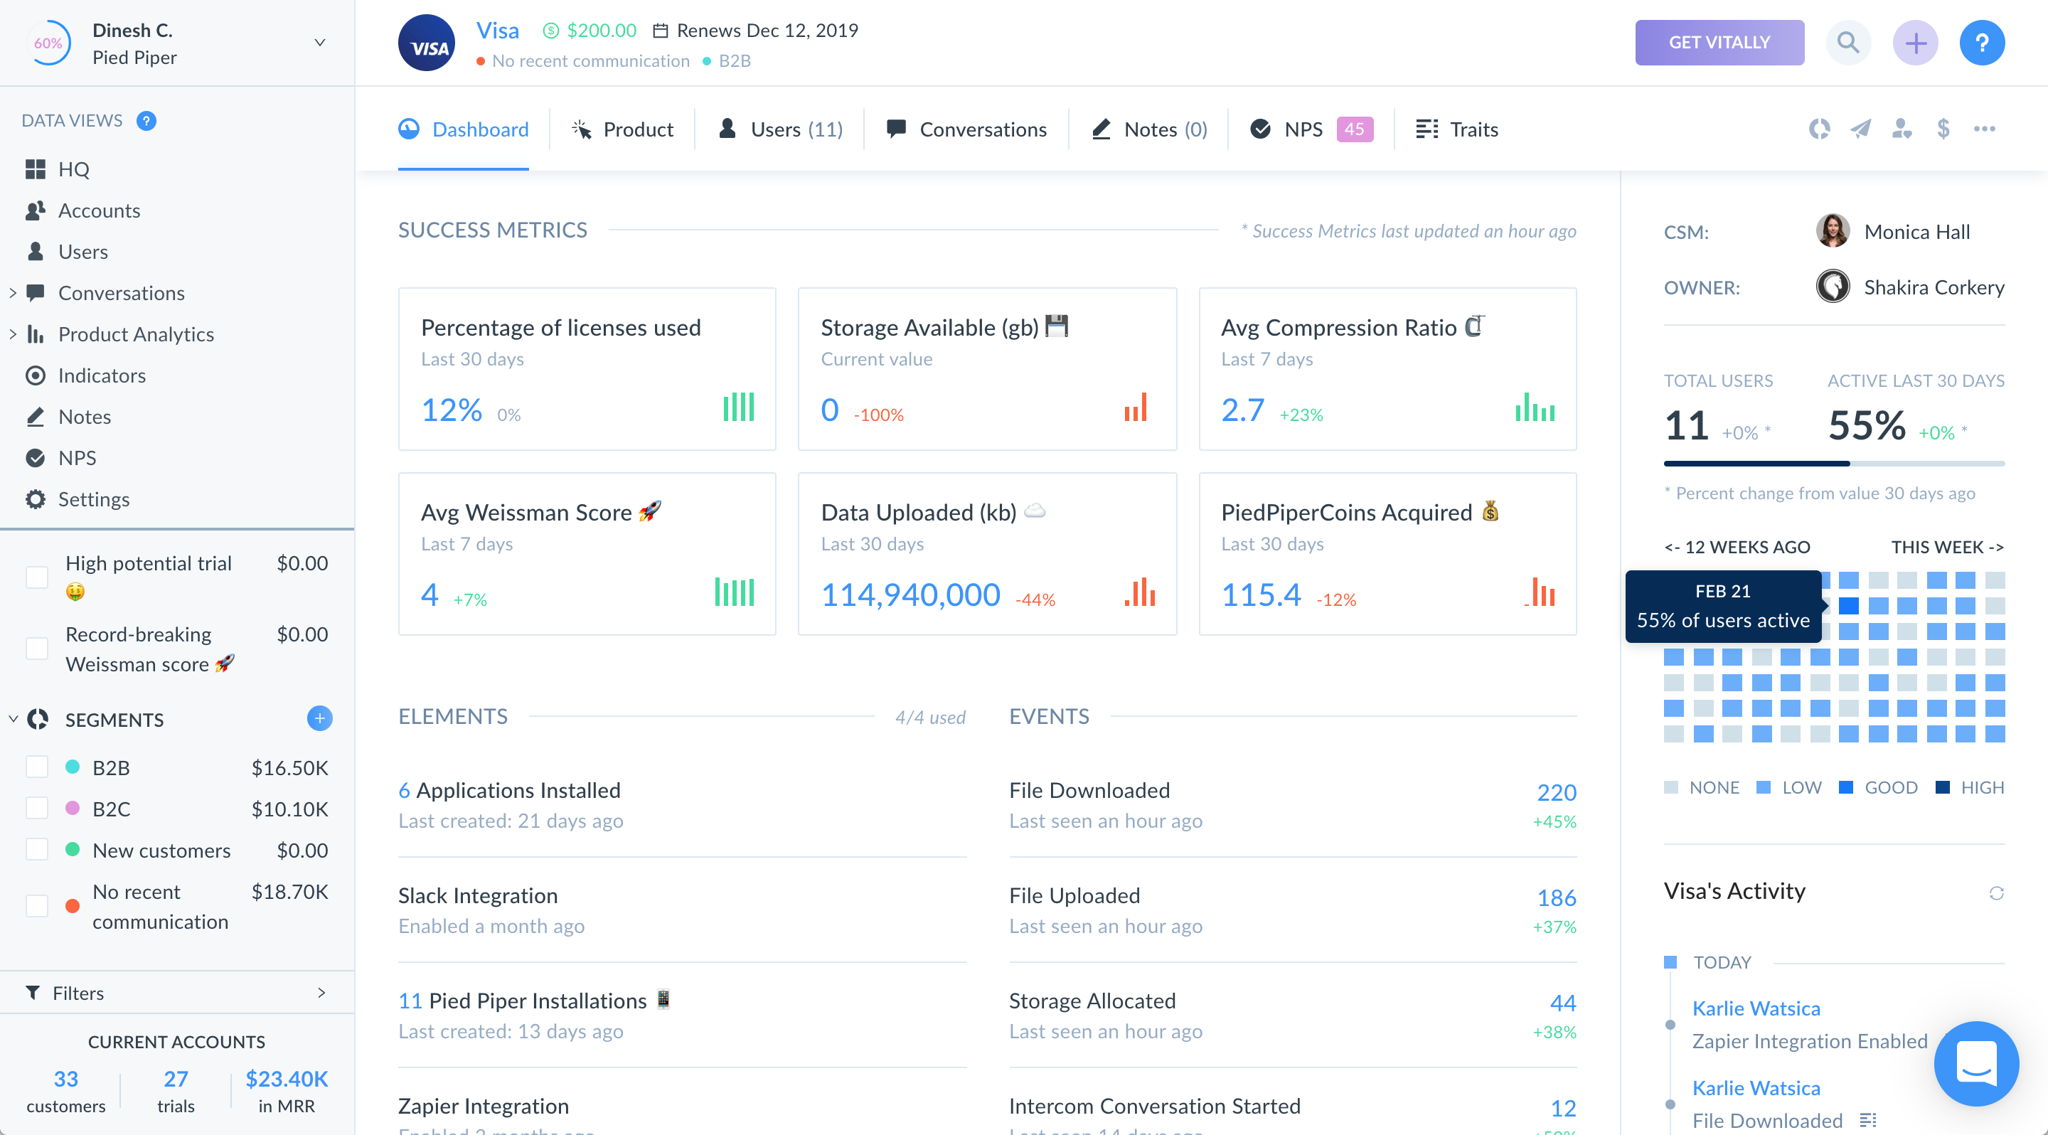The height and width of the screenshot is (1135, 2048).
Task: Click Monica Hall's CSM avatar
Action: (1832, 231)
